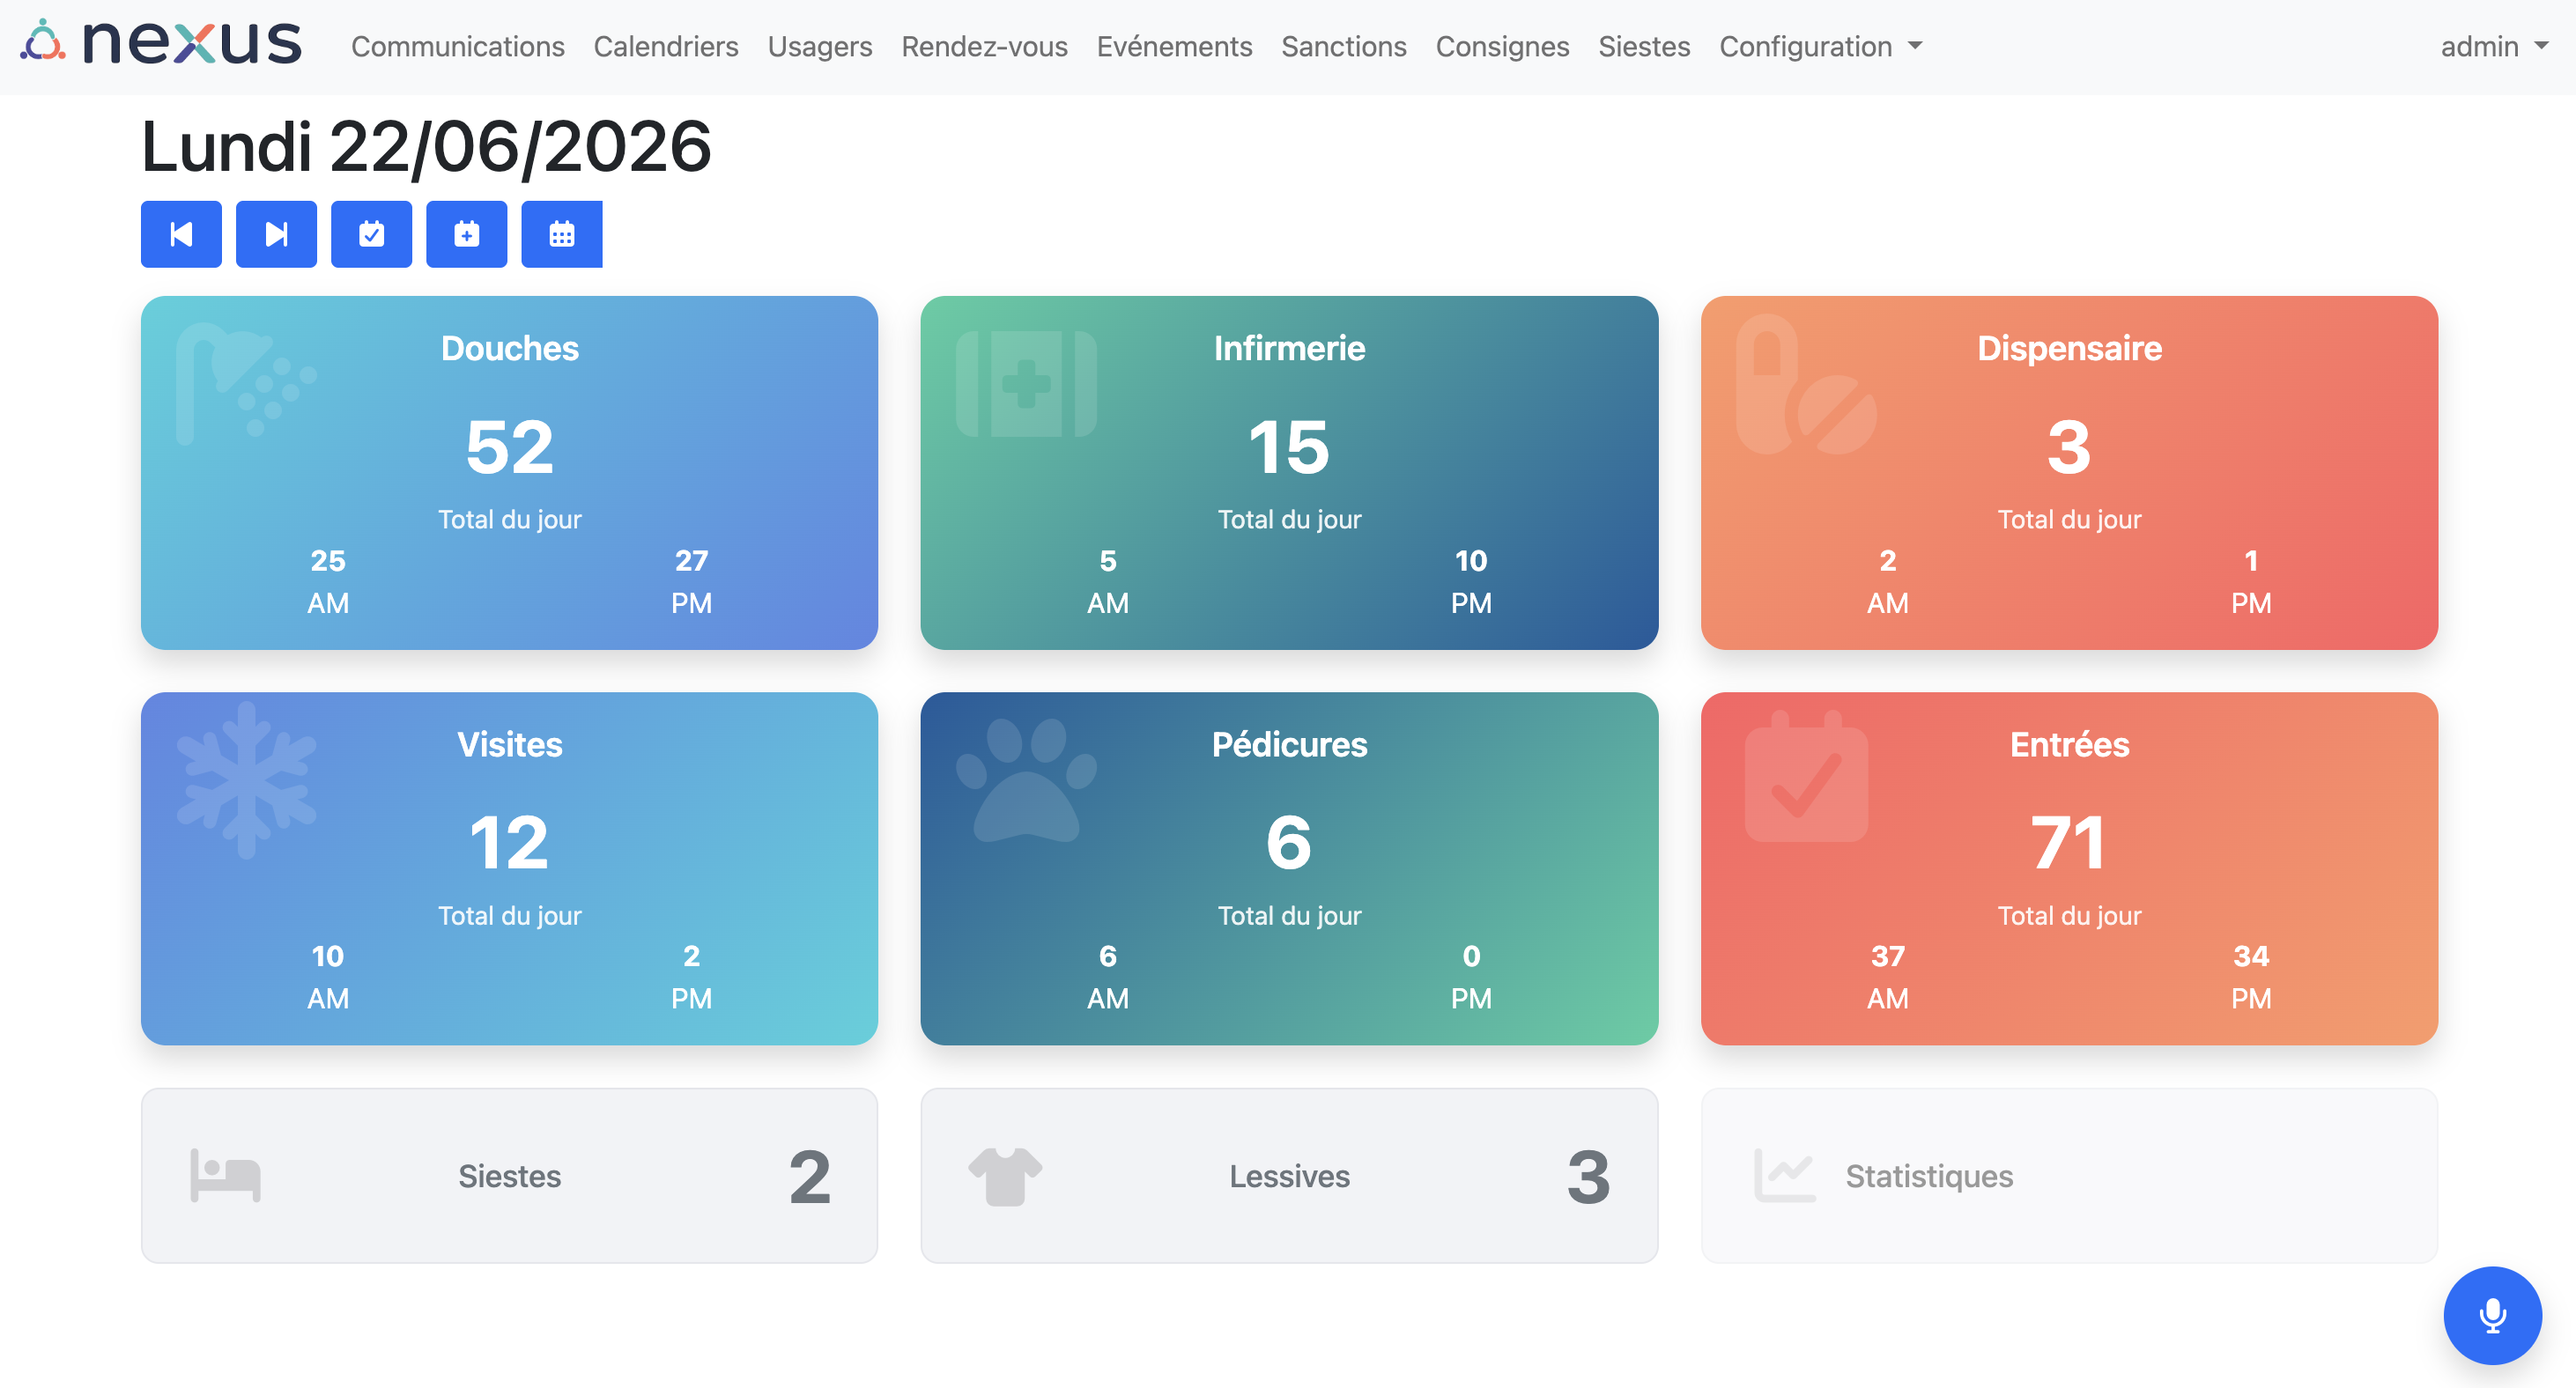Open the calendar grid date picker

coord(562,234)
